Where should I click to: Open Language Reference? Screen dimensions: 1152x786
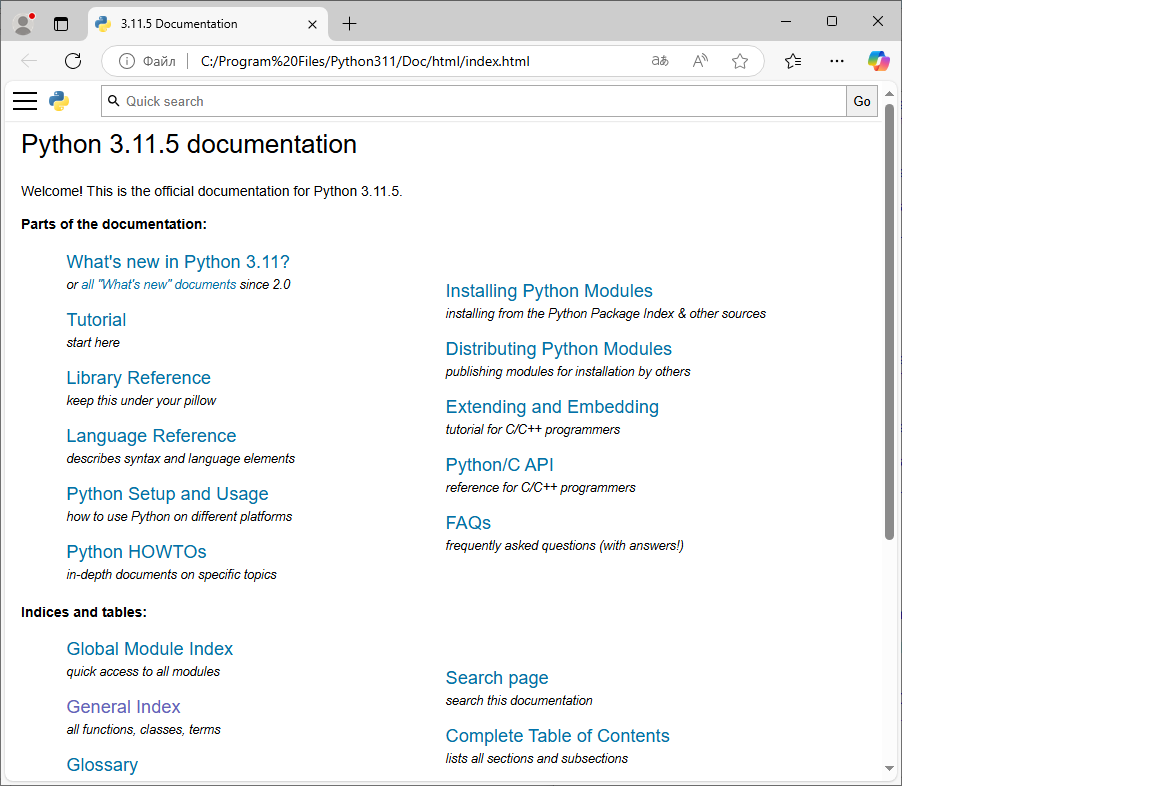click(151, 436)
